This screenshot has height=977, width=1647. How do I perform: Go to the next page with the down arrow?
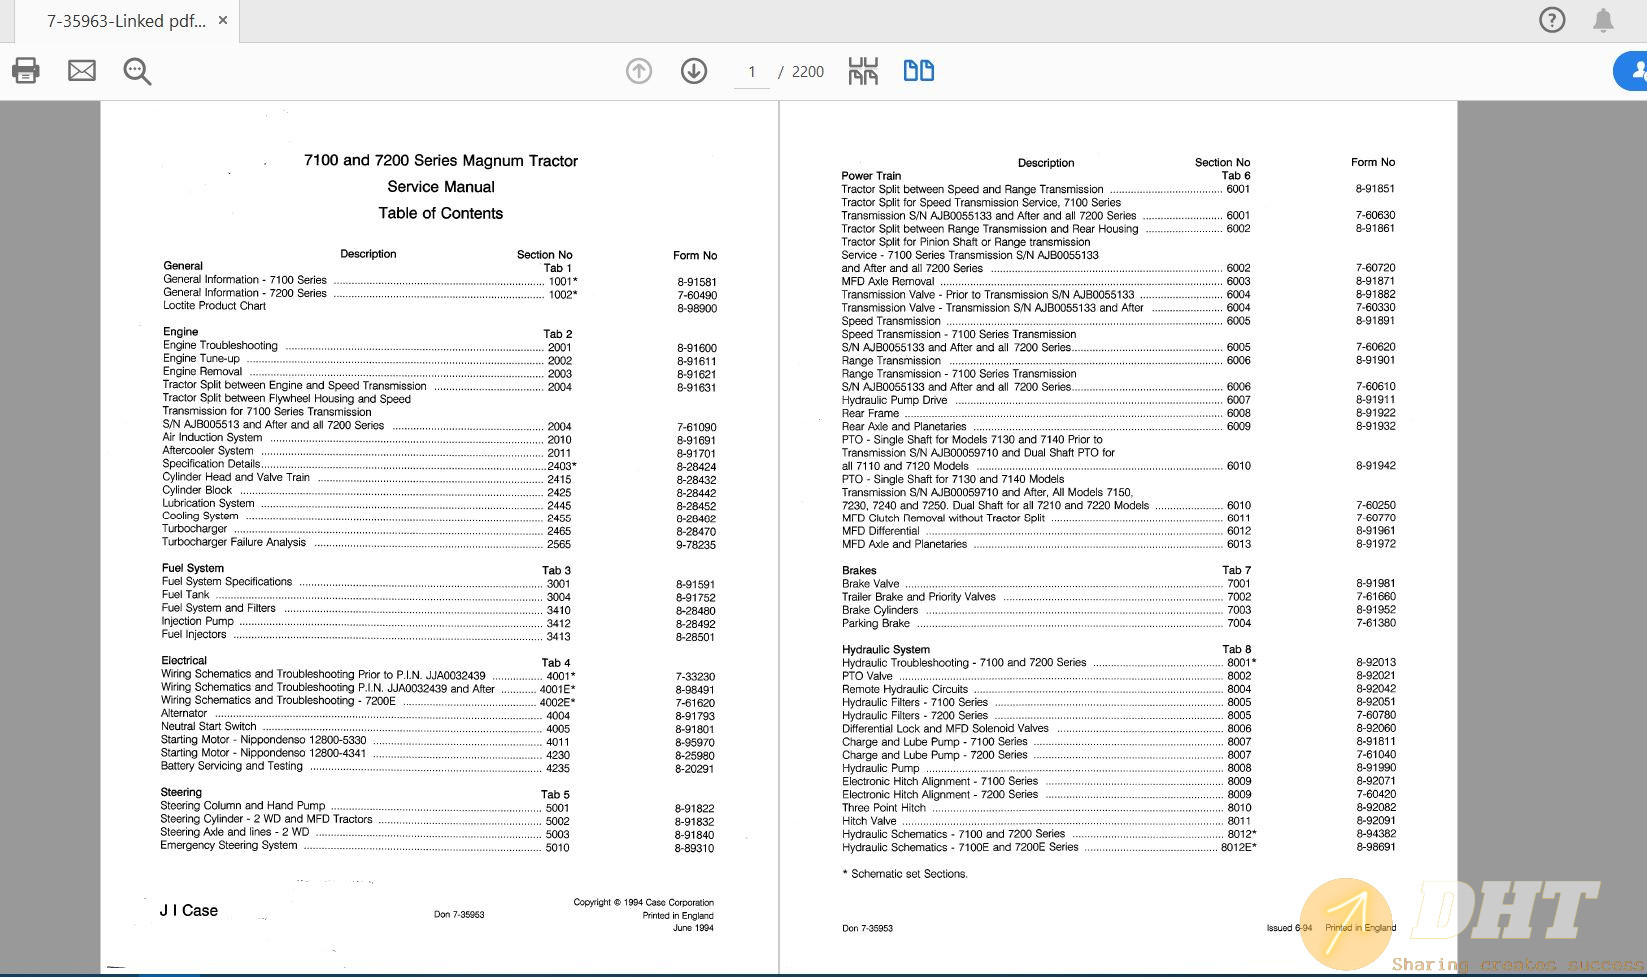pos(694,71)
